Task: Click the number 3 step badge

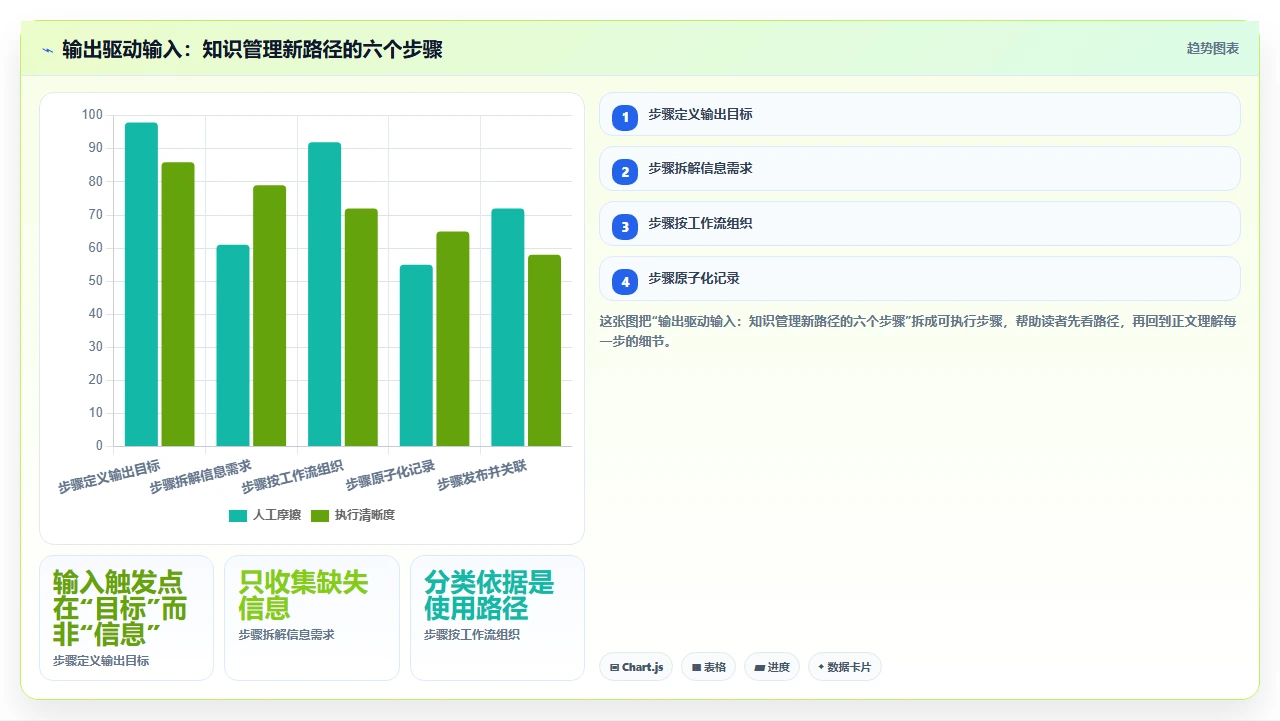Action: click(x=625, y=227)
